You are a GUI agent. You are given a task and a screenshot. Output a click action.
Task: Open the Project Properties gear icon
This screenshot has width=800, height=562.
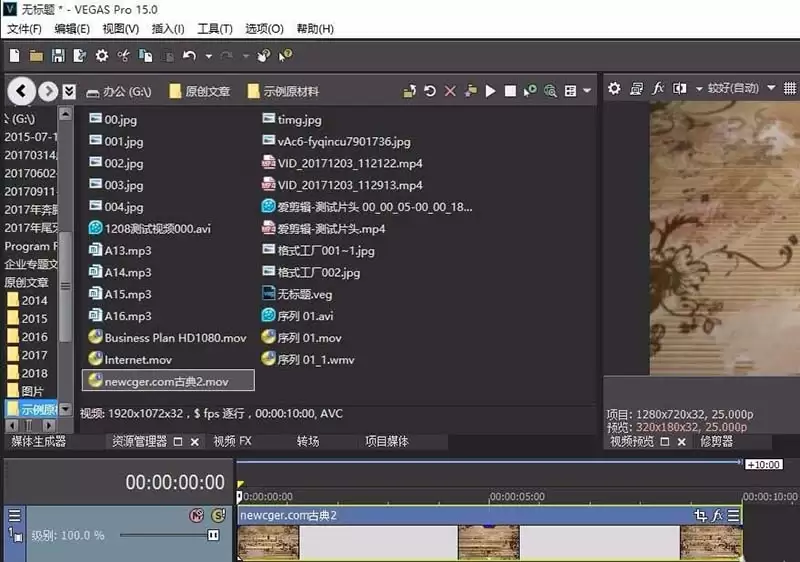point(102,56)
